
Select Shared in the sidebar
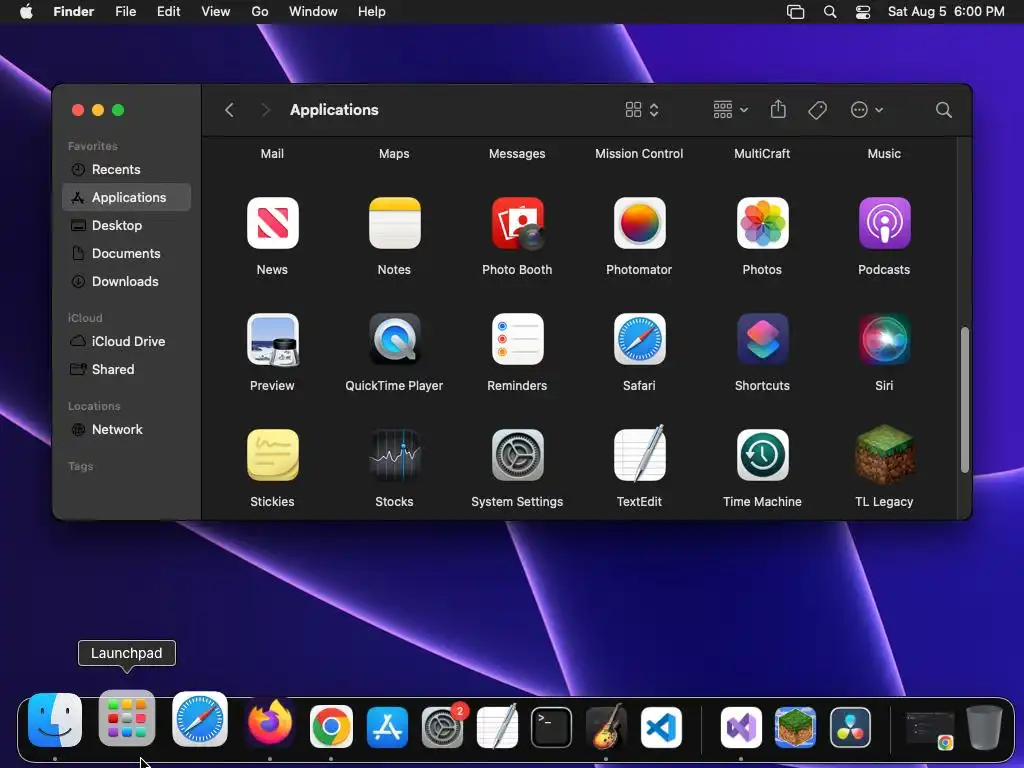click(x=127, y=370)
